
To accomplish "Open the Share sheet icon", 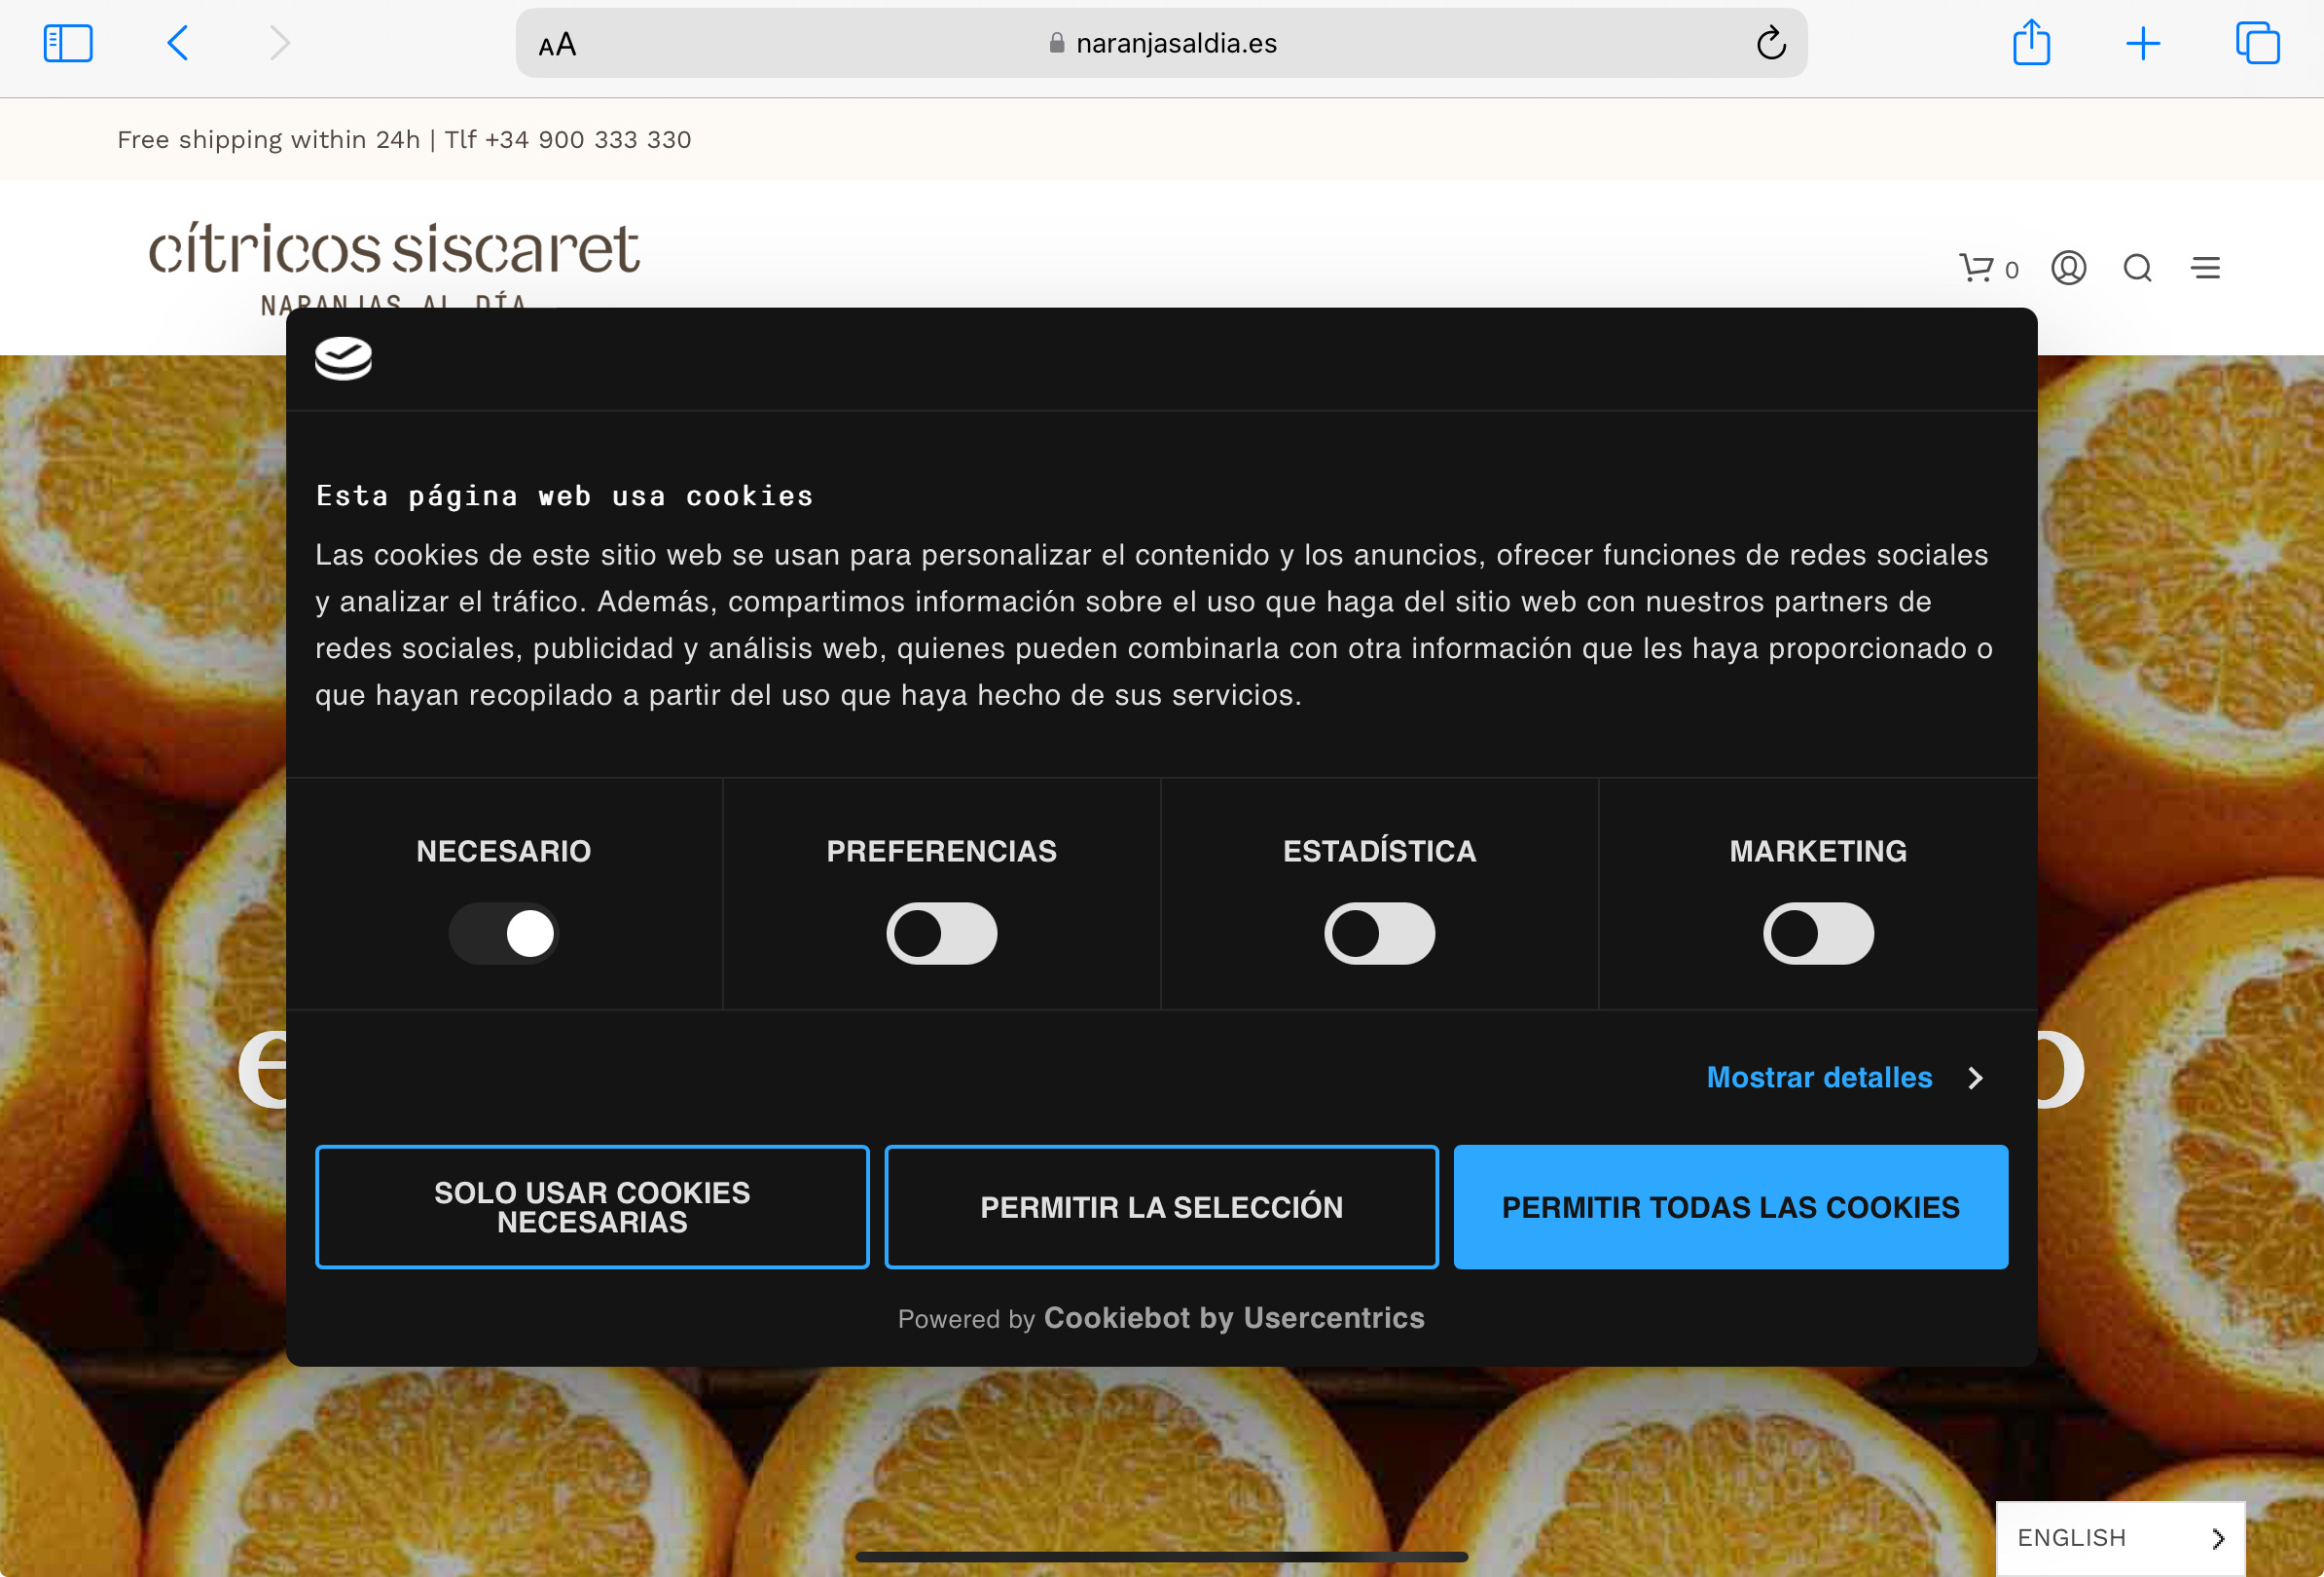I will (x=2031, y=43).
